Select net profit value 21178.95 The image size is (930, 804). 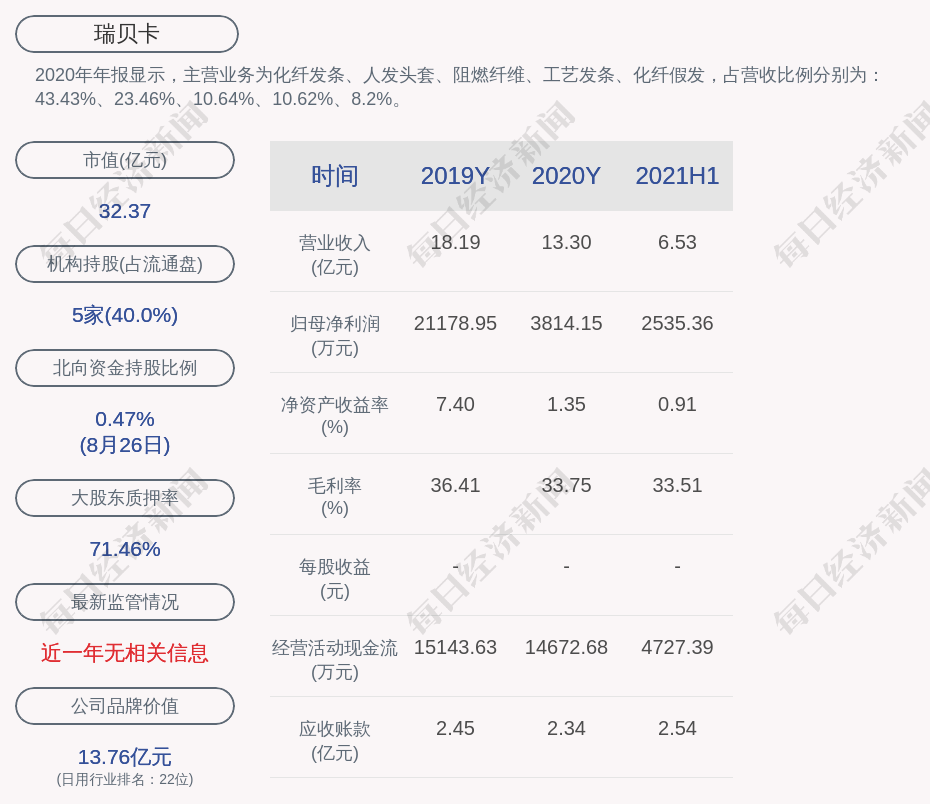[x=455, y=324]
